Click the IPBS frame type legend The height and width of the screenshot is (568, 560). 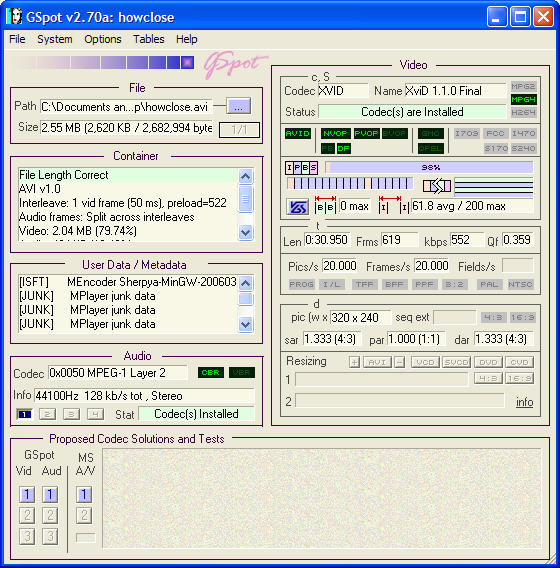tap(301, 168)
